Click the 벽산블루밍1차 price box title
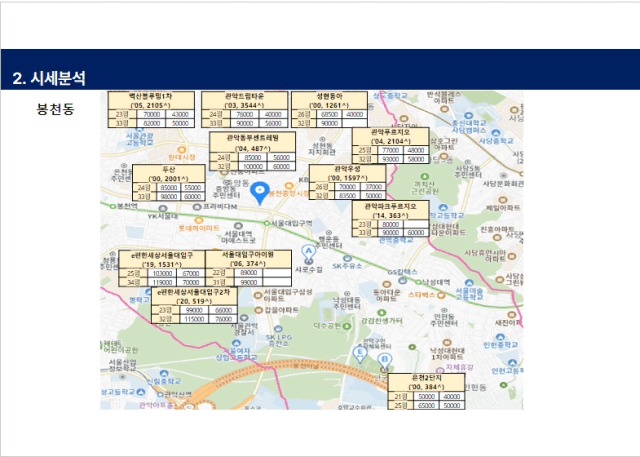Viewport: 640px width, 457px height. pos(151,96)
